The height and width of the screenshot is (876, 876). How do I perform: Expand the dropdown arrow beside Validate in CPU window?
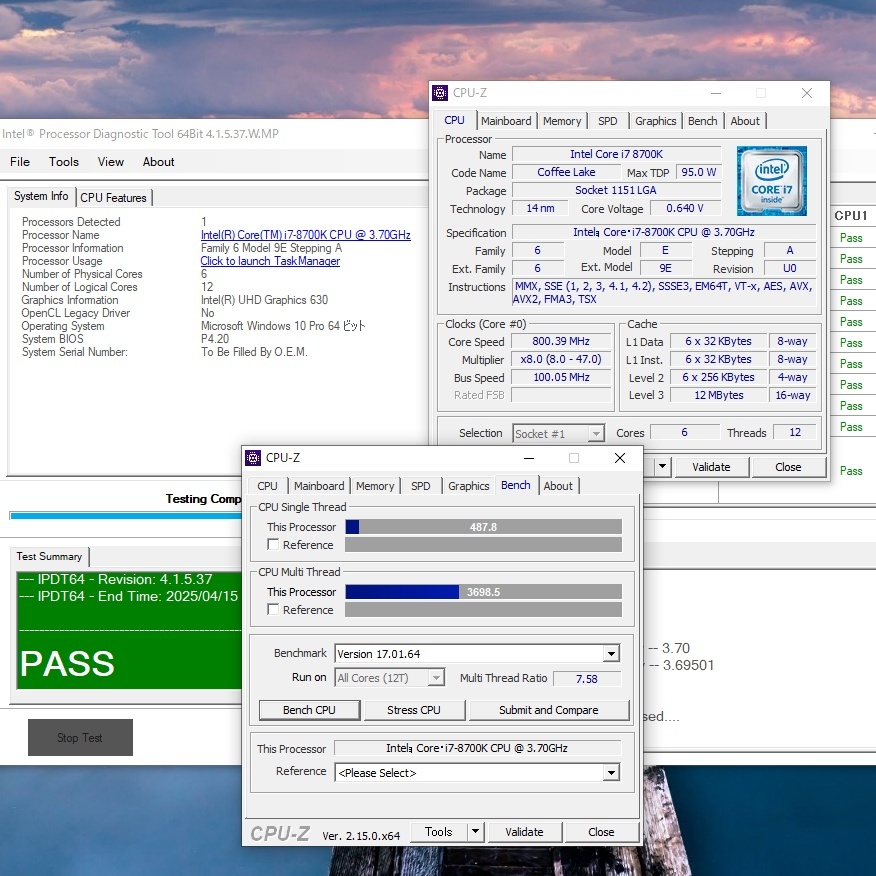click(x=663, y=466)
